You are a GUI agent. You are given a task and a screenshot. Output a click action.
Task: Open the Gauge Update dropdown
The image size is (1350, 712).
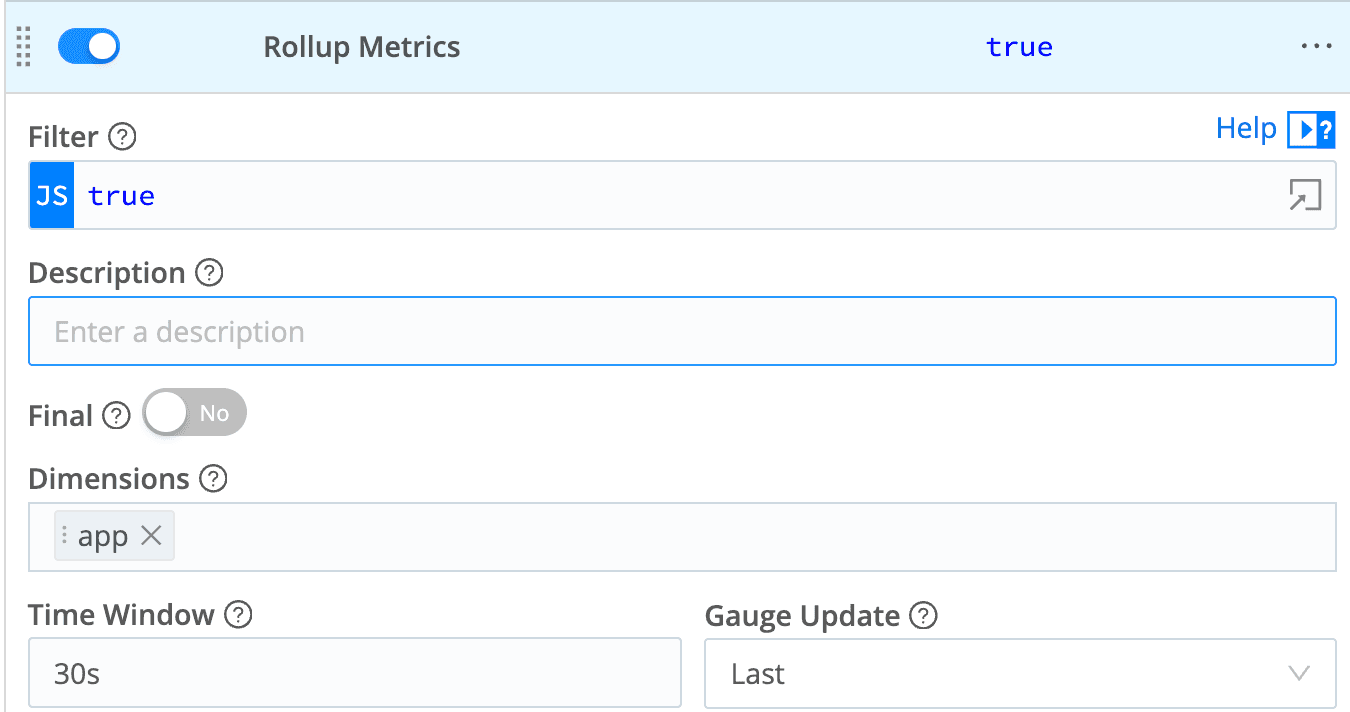click(1020, 674)
